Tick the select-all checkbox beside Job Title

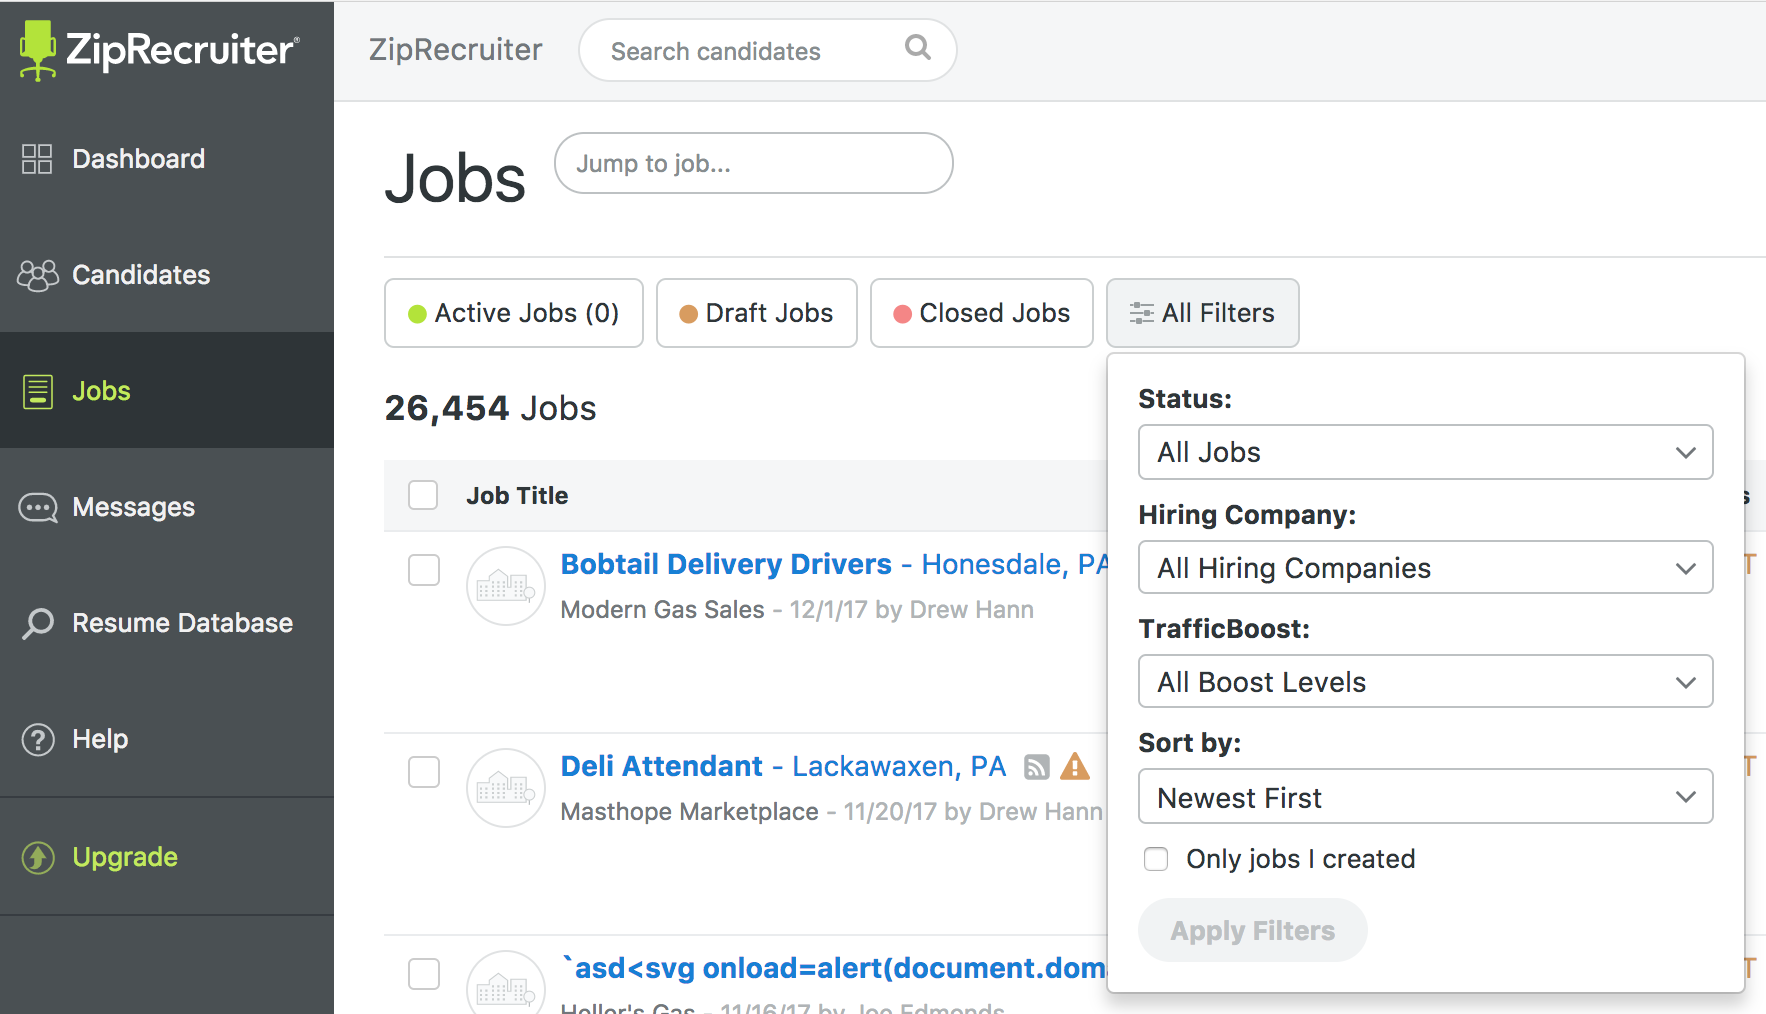click(423, 495)
